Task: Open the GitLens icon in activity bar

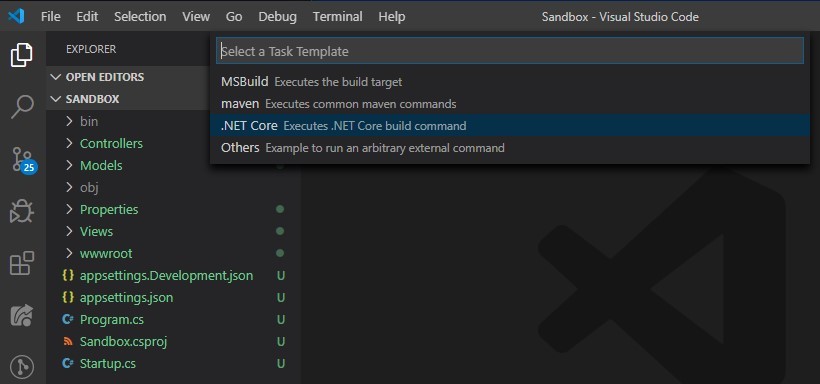Action: tap(22, 368)
